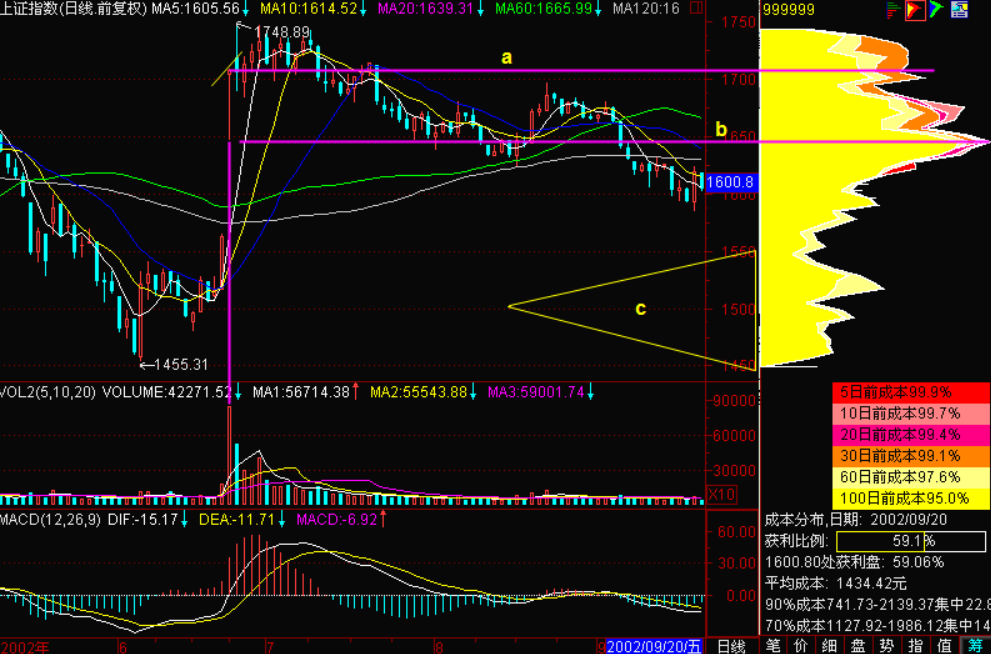Click the green-red bar cost distribution icon

894,11
